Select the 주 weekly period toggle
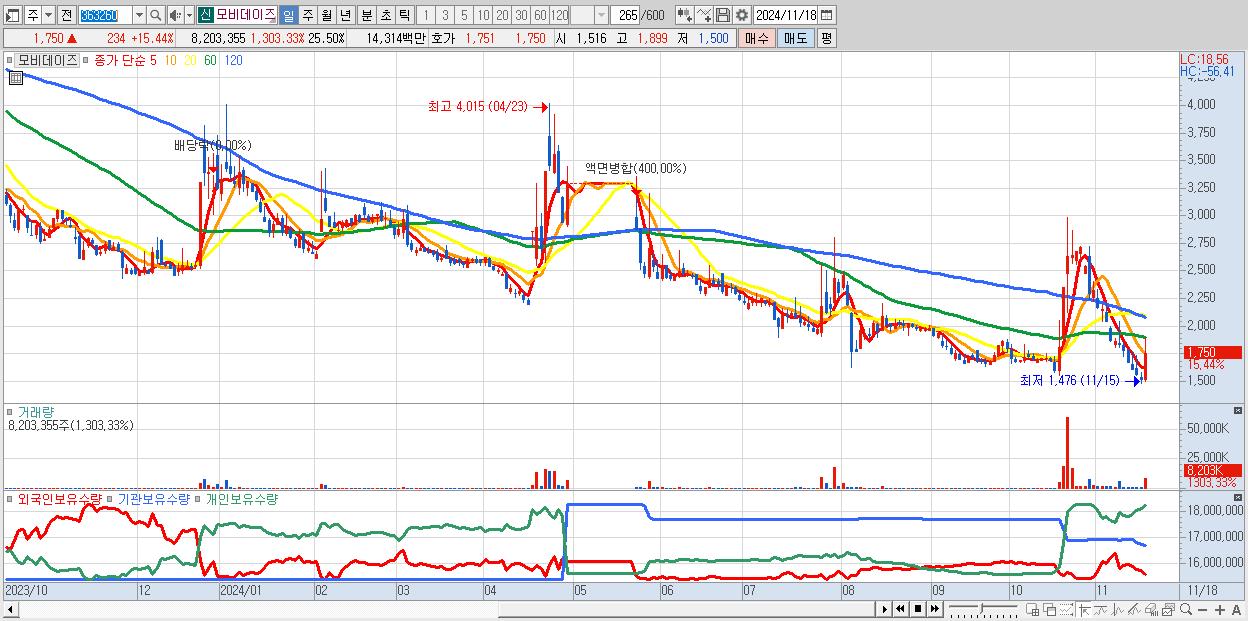This screenshot has height=621, width=1248. pos(308,15)
